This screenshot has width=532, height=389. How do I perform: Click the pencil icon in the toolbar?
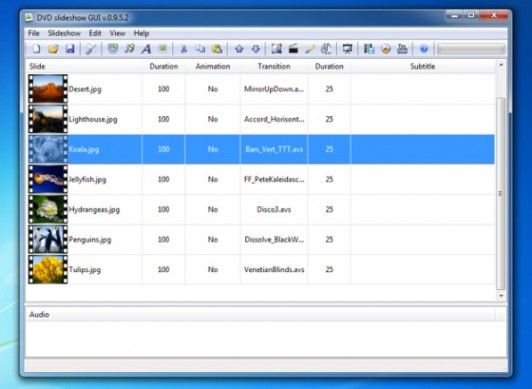pos(310,49)
